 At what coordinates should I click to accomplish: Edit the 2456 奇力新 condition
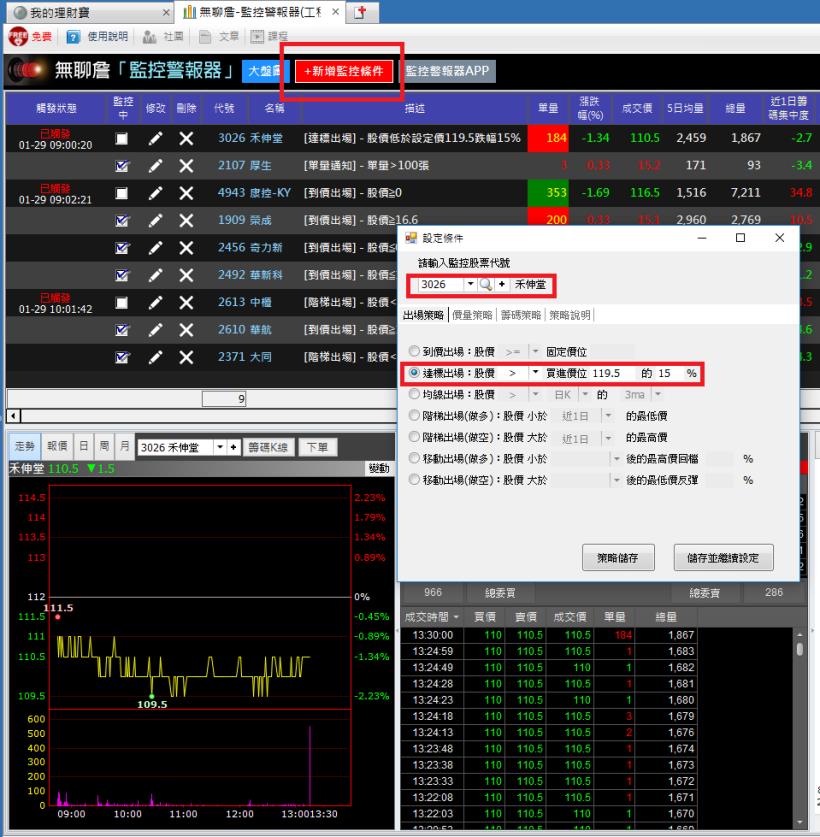[x=155, y=248]
